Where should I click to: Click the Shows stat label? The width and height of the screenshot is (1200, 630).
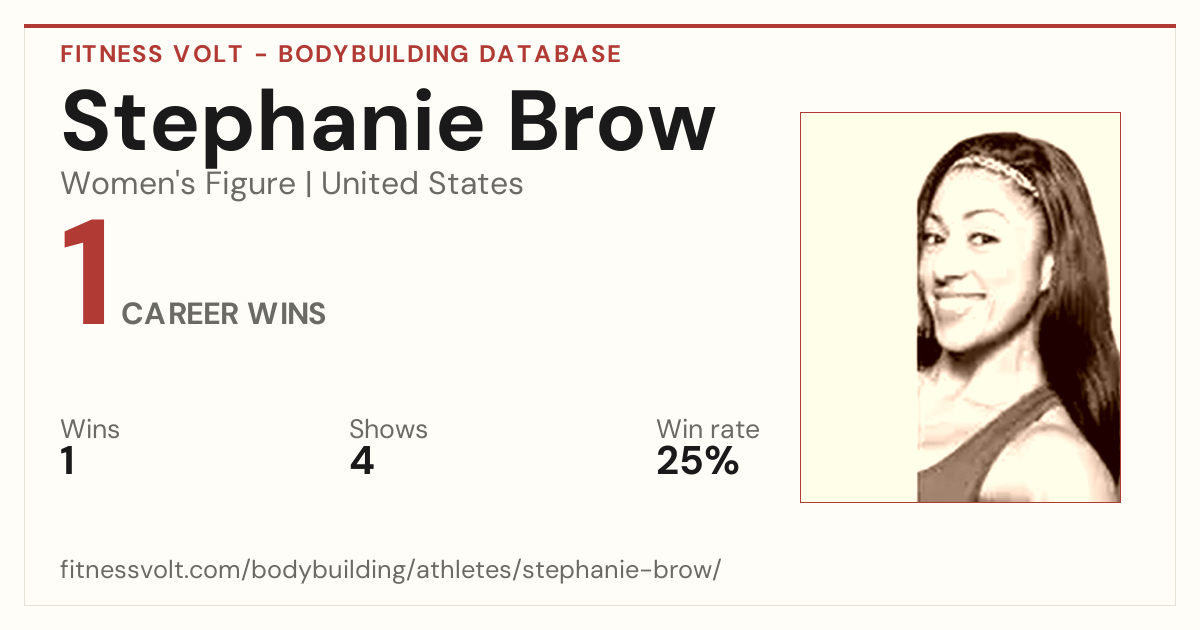tap(388, 430)
